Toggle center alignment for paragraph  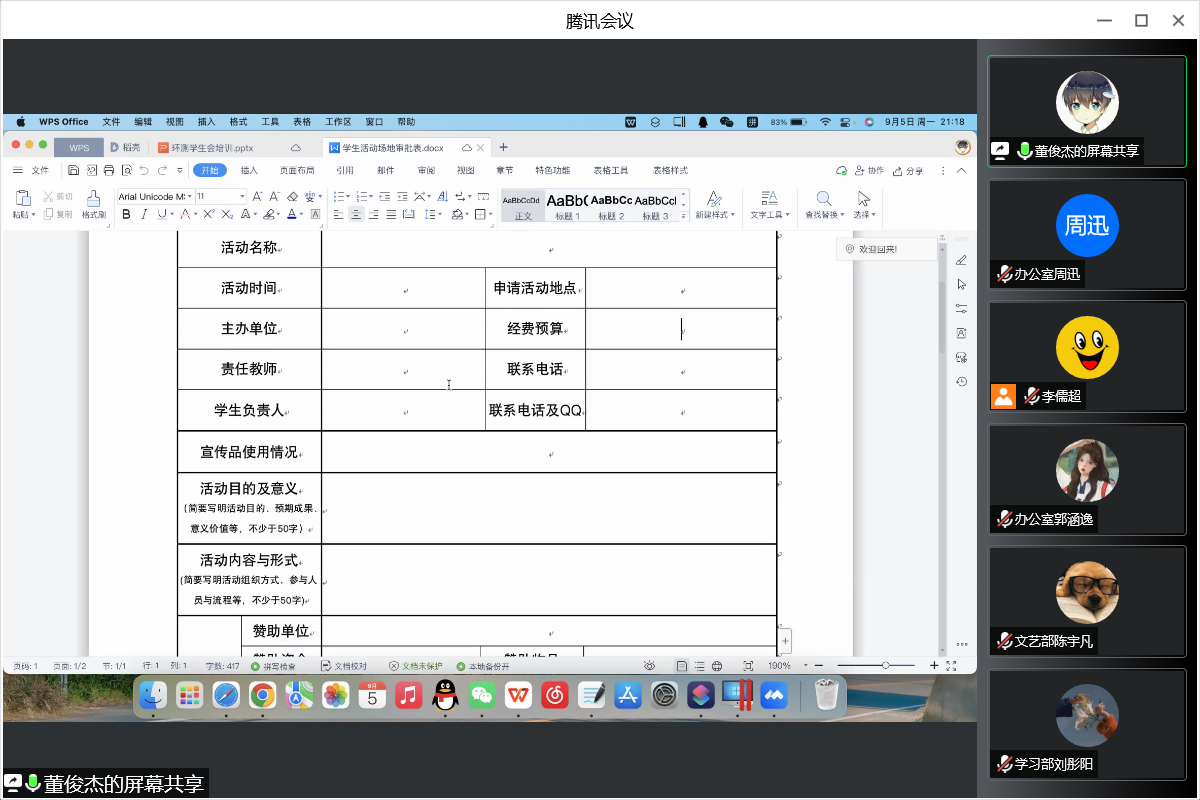tap(356, 214)
